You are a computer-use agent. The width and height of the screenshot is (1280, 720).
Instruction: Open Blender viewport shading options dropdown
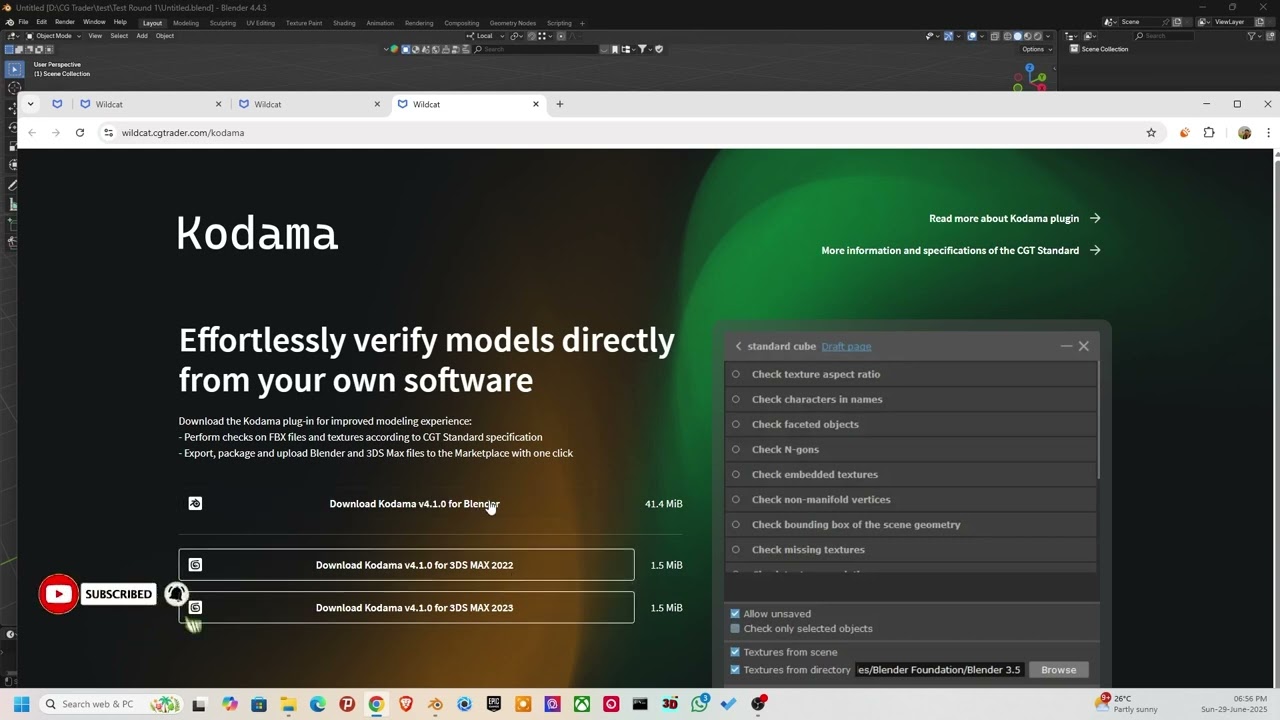[1050, 36]
